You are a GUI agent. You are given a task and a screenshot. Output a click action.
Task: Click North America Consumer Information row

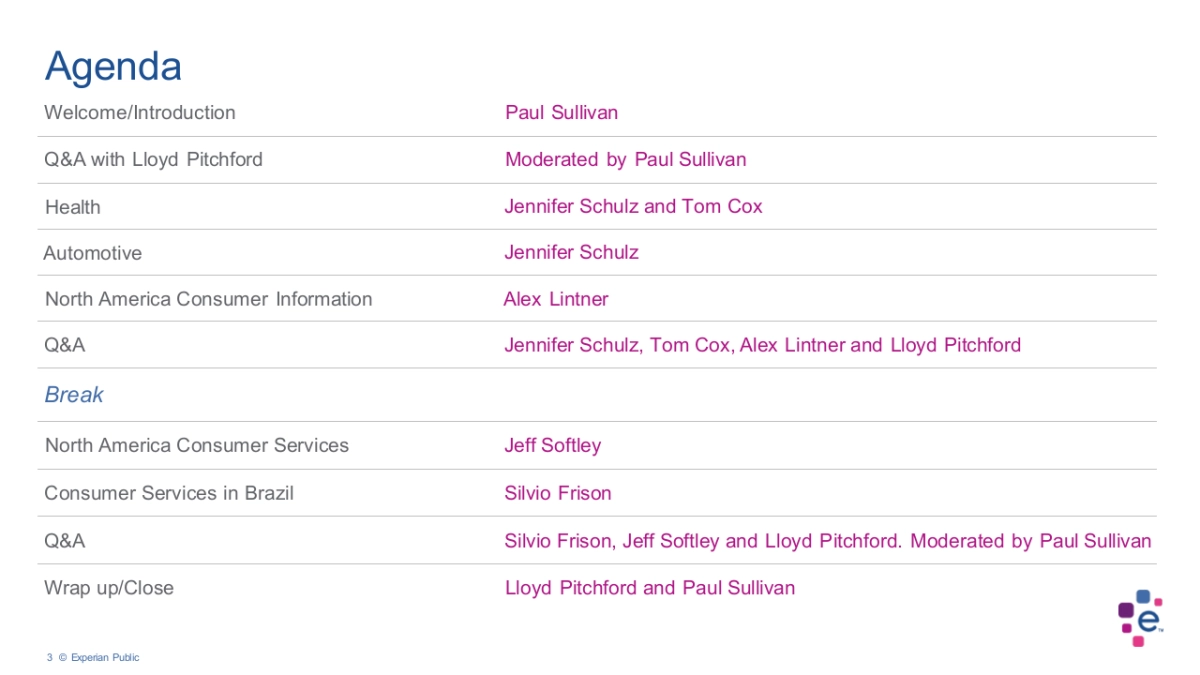(208, 299)
